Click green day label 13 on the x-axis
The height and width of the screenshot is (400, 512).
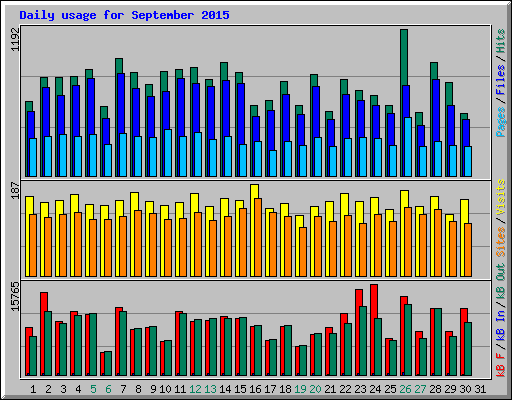tap(210, 389)
